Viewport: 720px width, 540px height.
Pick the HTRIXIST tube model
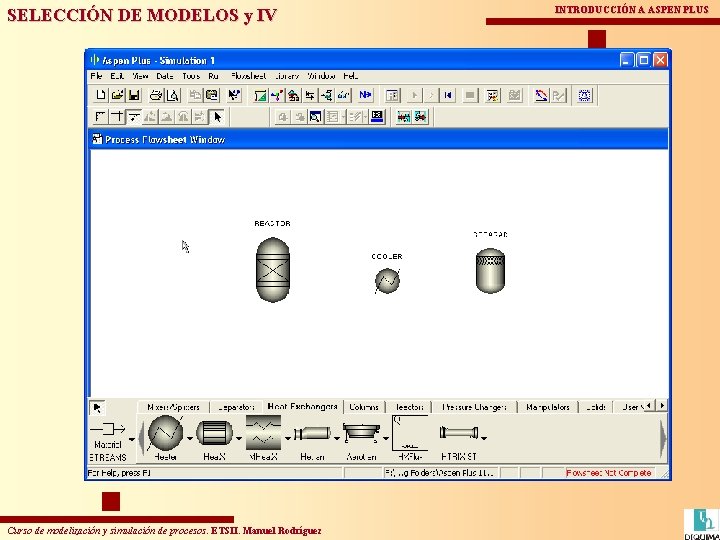pos(459,433)
